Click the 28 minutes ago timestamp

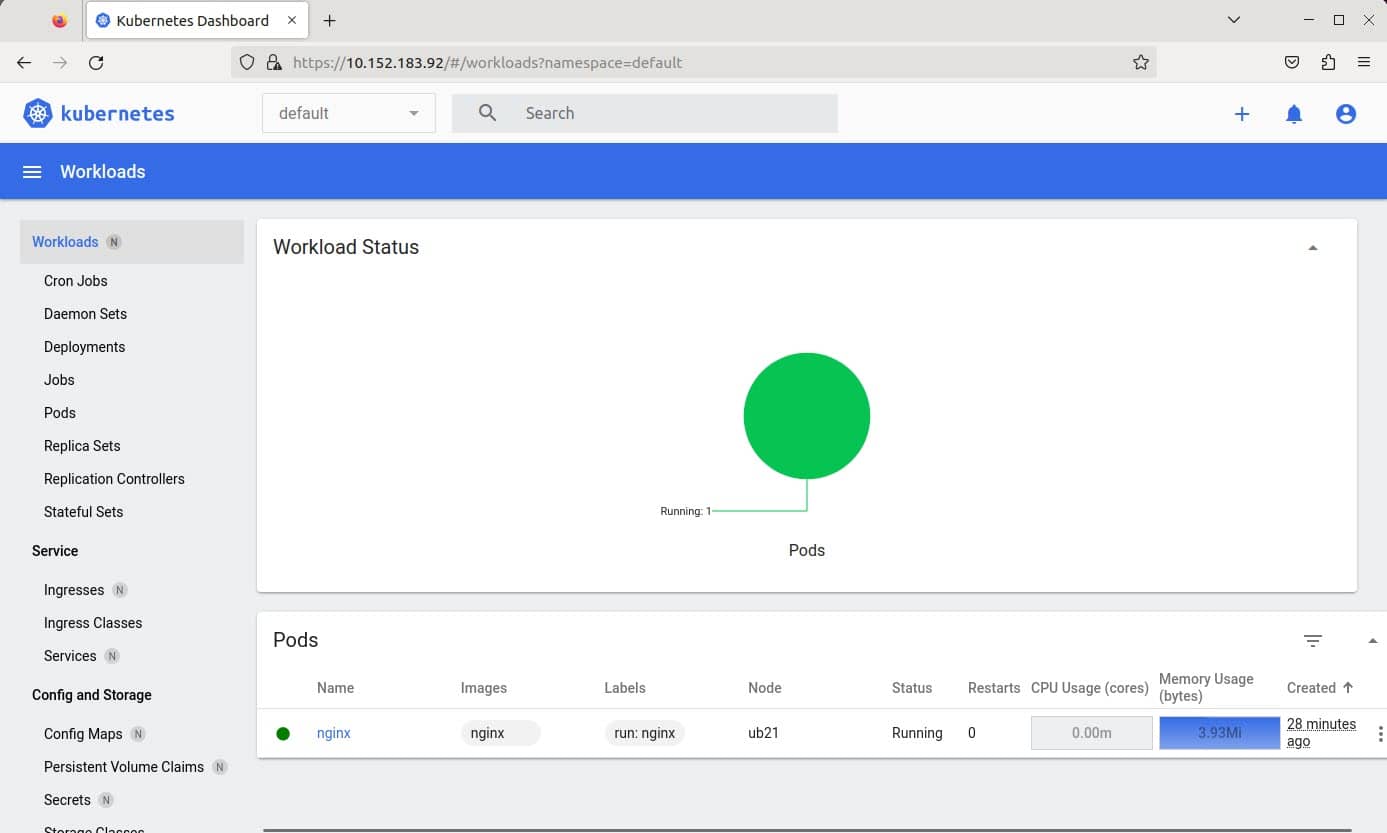pos(1321,733)
